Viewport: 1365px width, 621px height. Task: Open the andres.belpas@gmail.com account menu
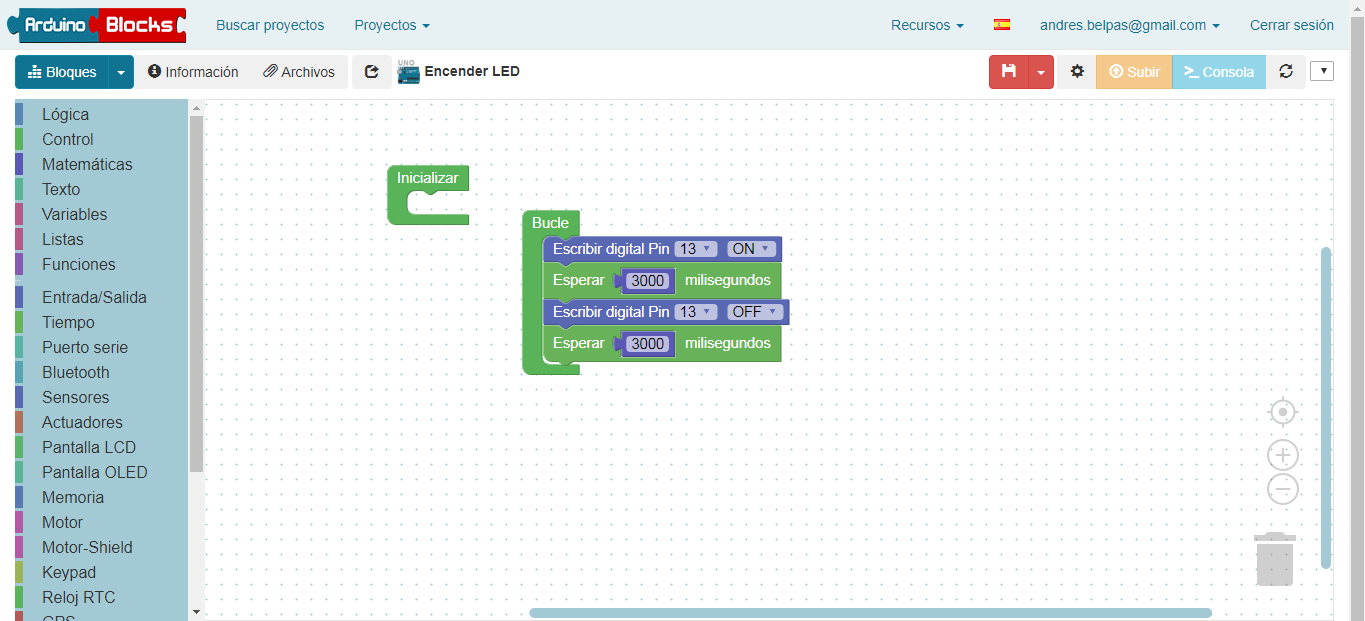1130,25
